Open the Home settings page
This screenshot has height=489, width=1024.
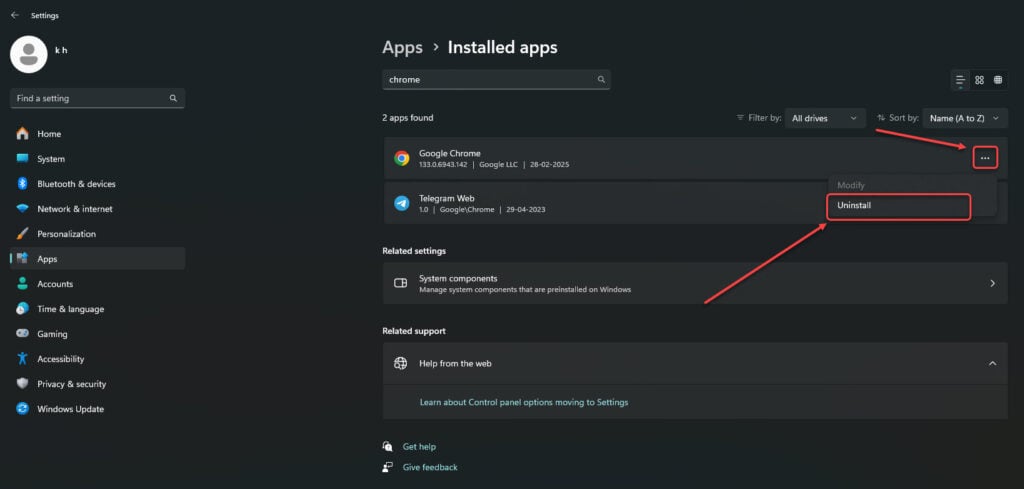[97, 134]
